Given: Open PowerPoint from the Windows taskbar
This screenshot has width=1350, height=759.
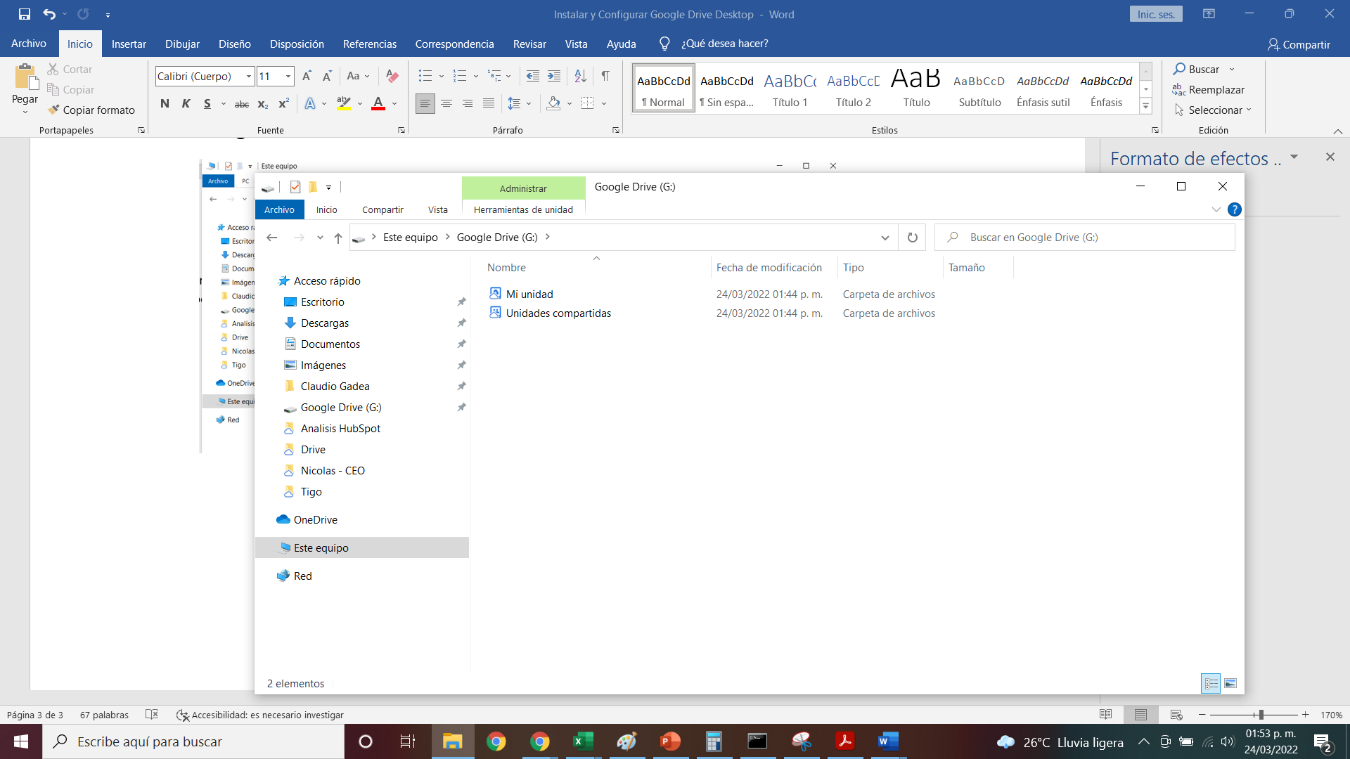Looking at the screenshot, I should (670, 741).
